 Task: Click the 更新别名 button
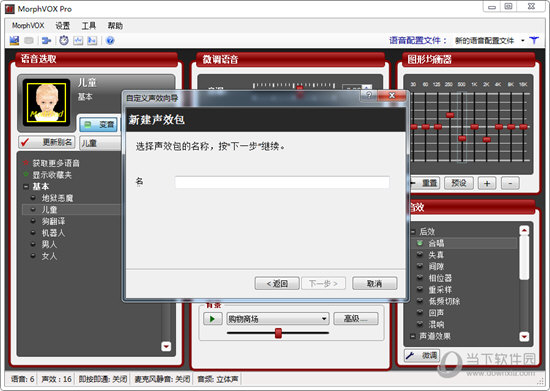47,142
